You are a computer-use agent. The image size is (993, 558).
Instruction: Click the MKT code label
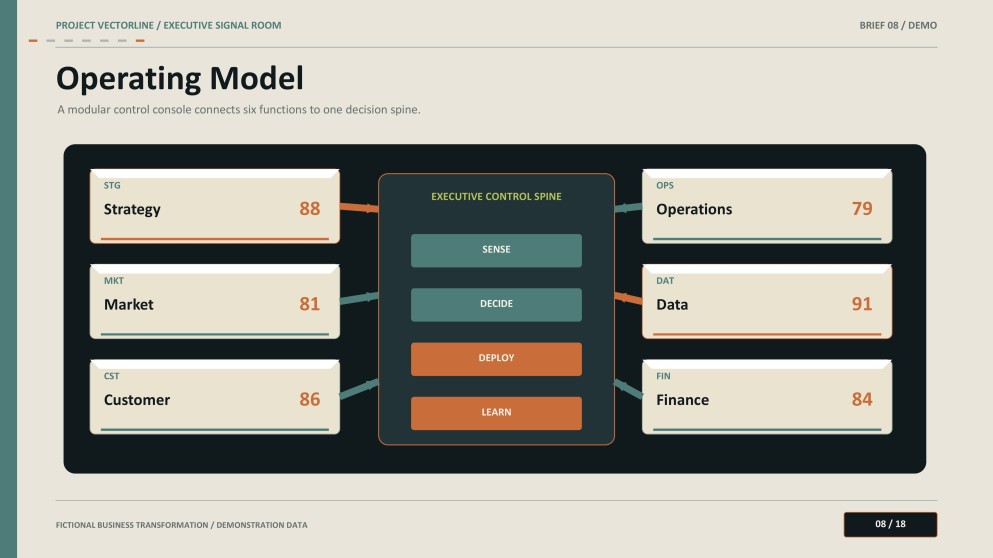point(114,281)
